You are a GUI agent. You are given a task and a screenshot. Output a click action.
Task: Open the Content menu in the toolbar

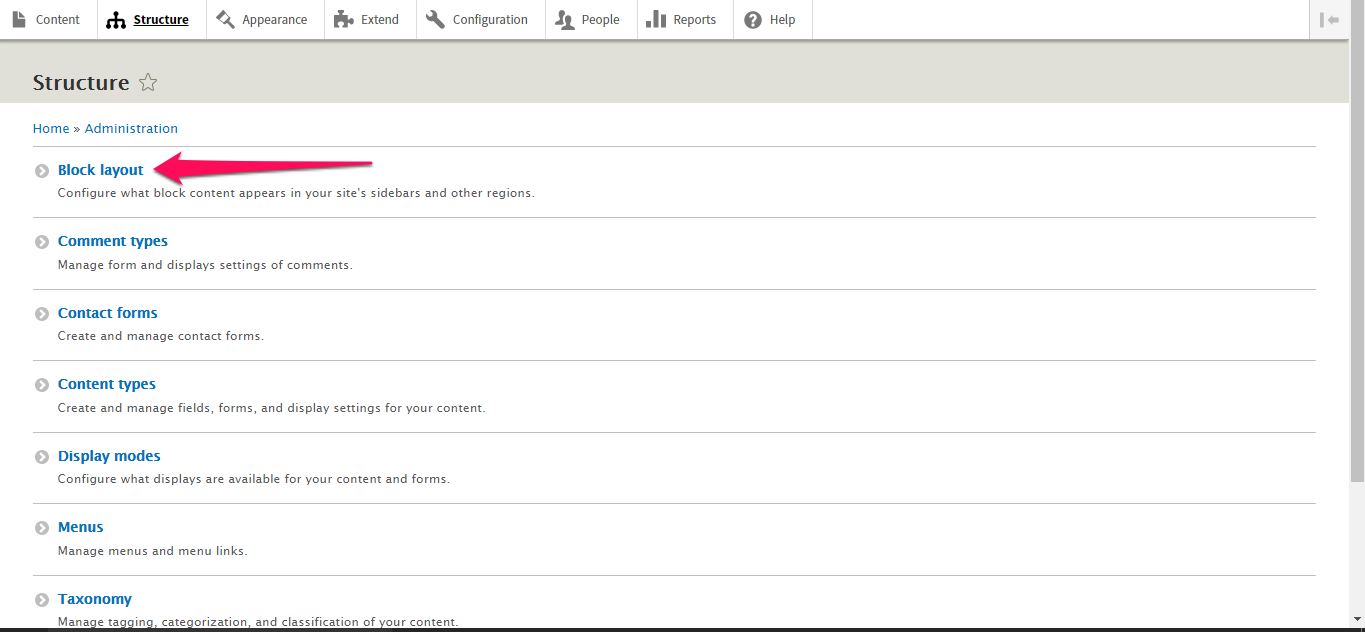pos(46,20)
